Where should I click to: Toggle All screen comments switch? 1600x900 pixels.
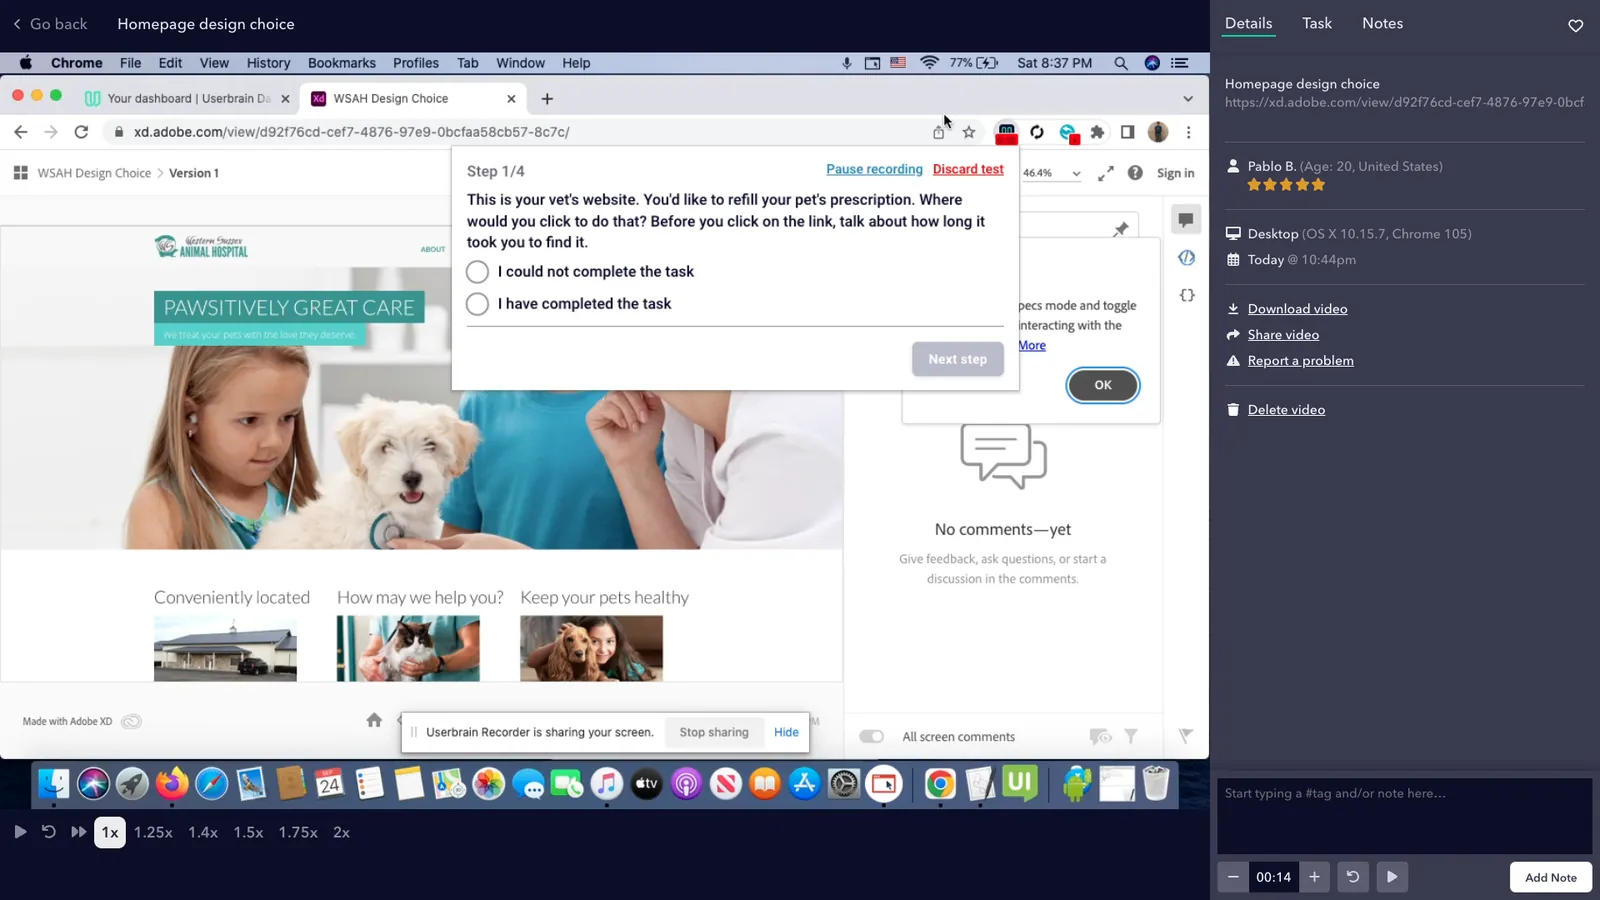[x=871, y=737]
